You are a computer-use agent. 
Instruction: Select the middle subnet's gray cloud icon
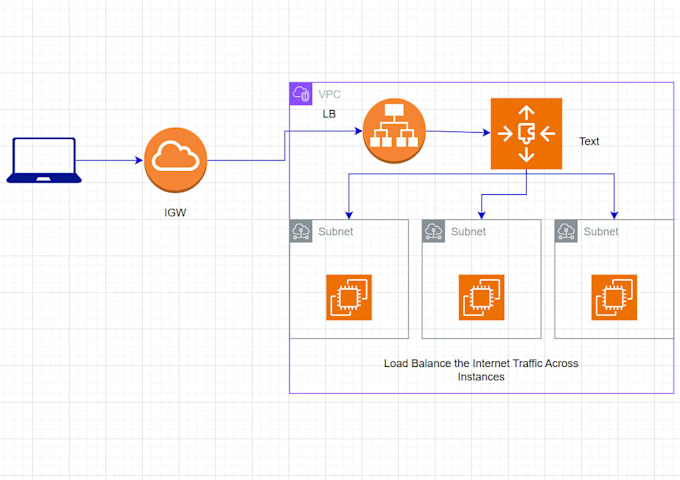tap(434, 231)
